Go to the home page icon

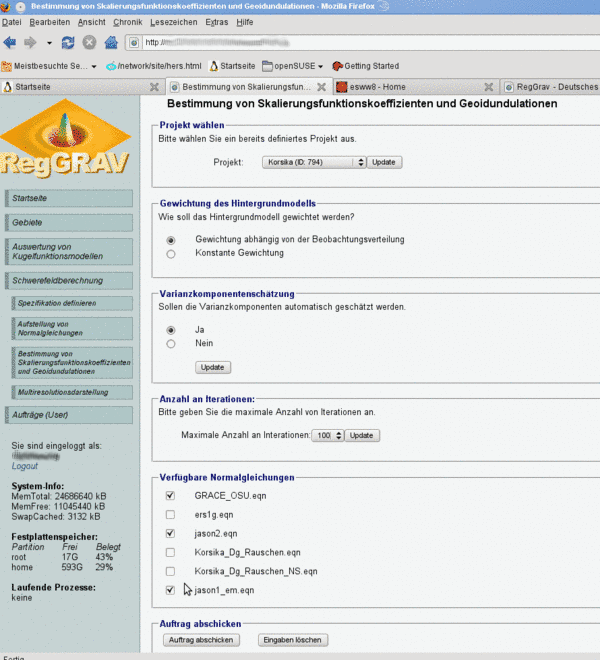111,43
